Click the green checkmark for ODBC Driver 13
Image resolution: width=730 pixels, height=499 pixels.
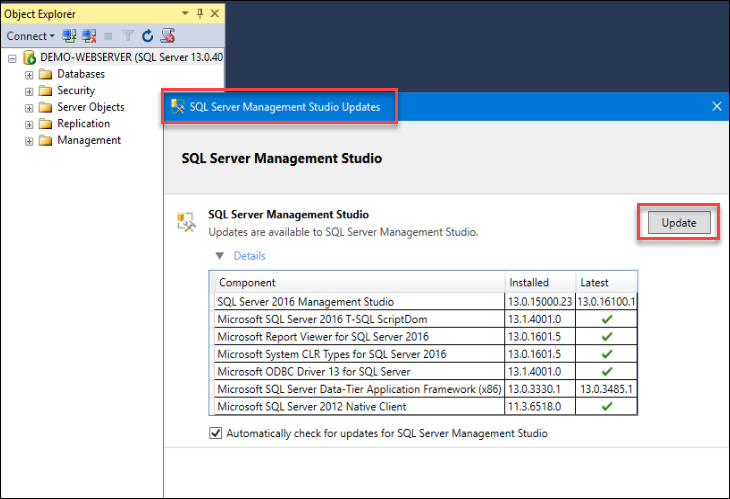607,371
